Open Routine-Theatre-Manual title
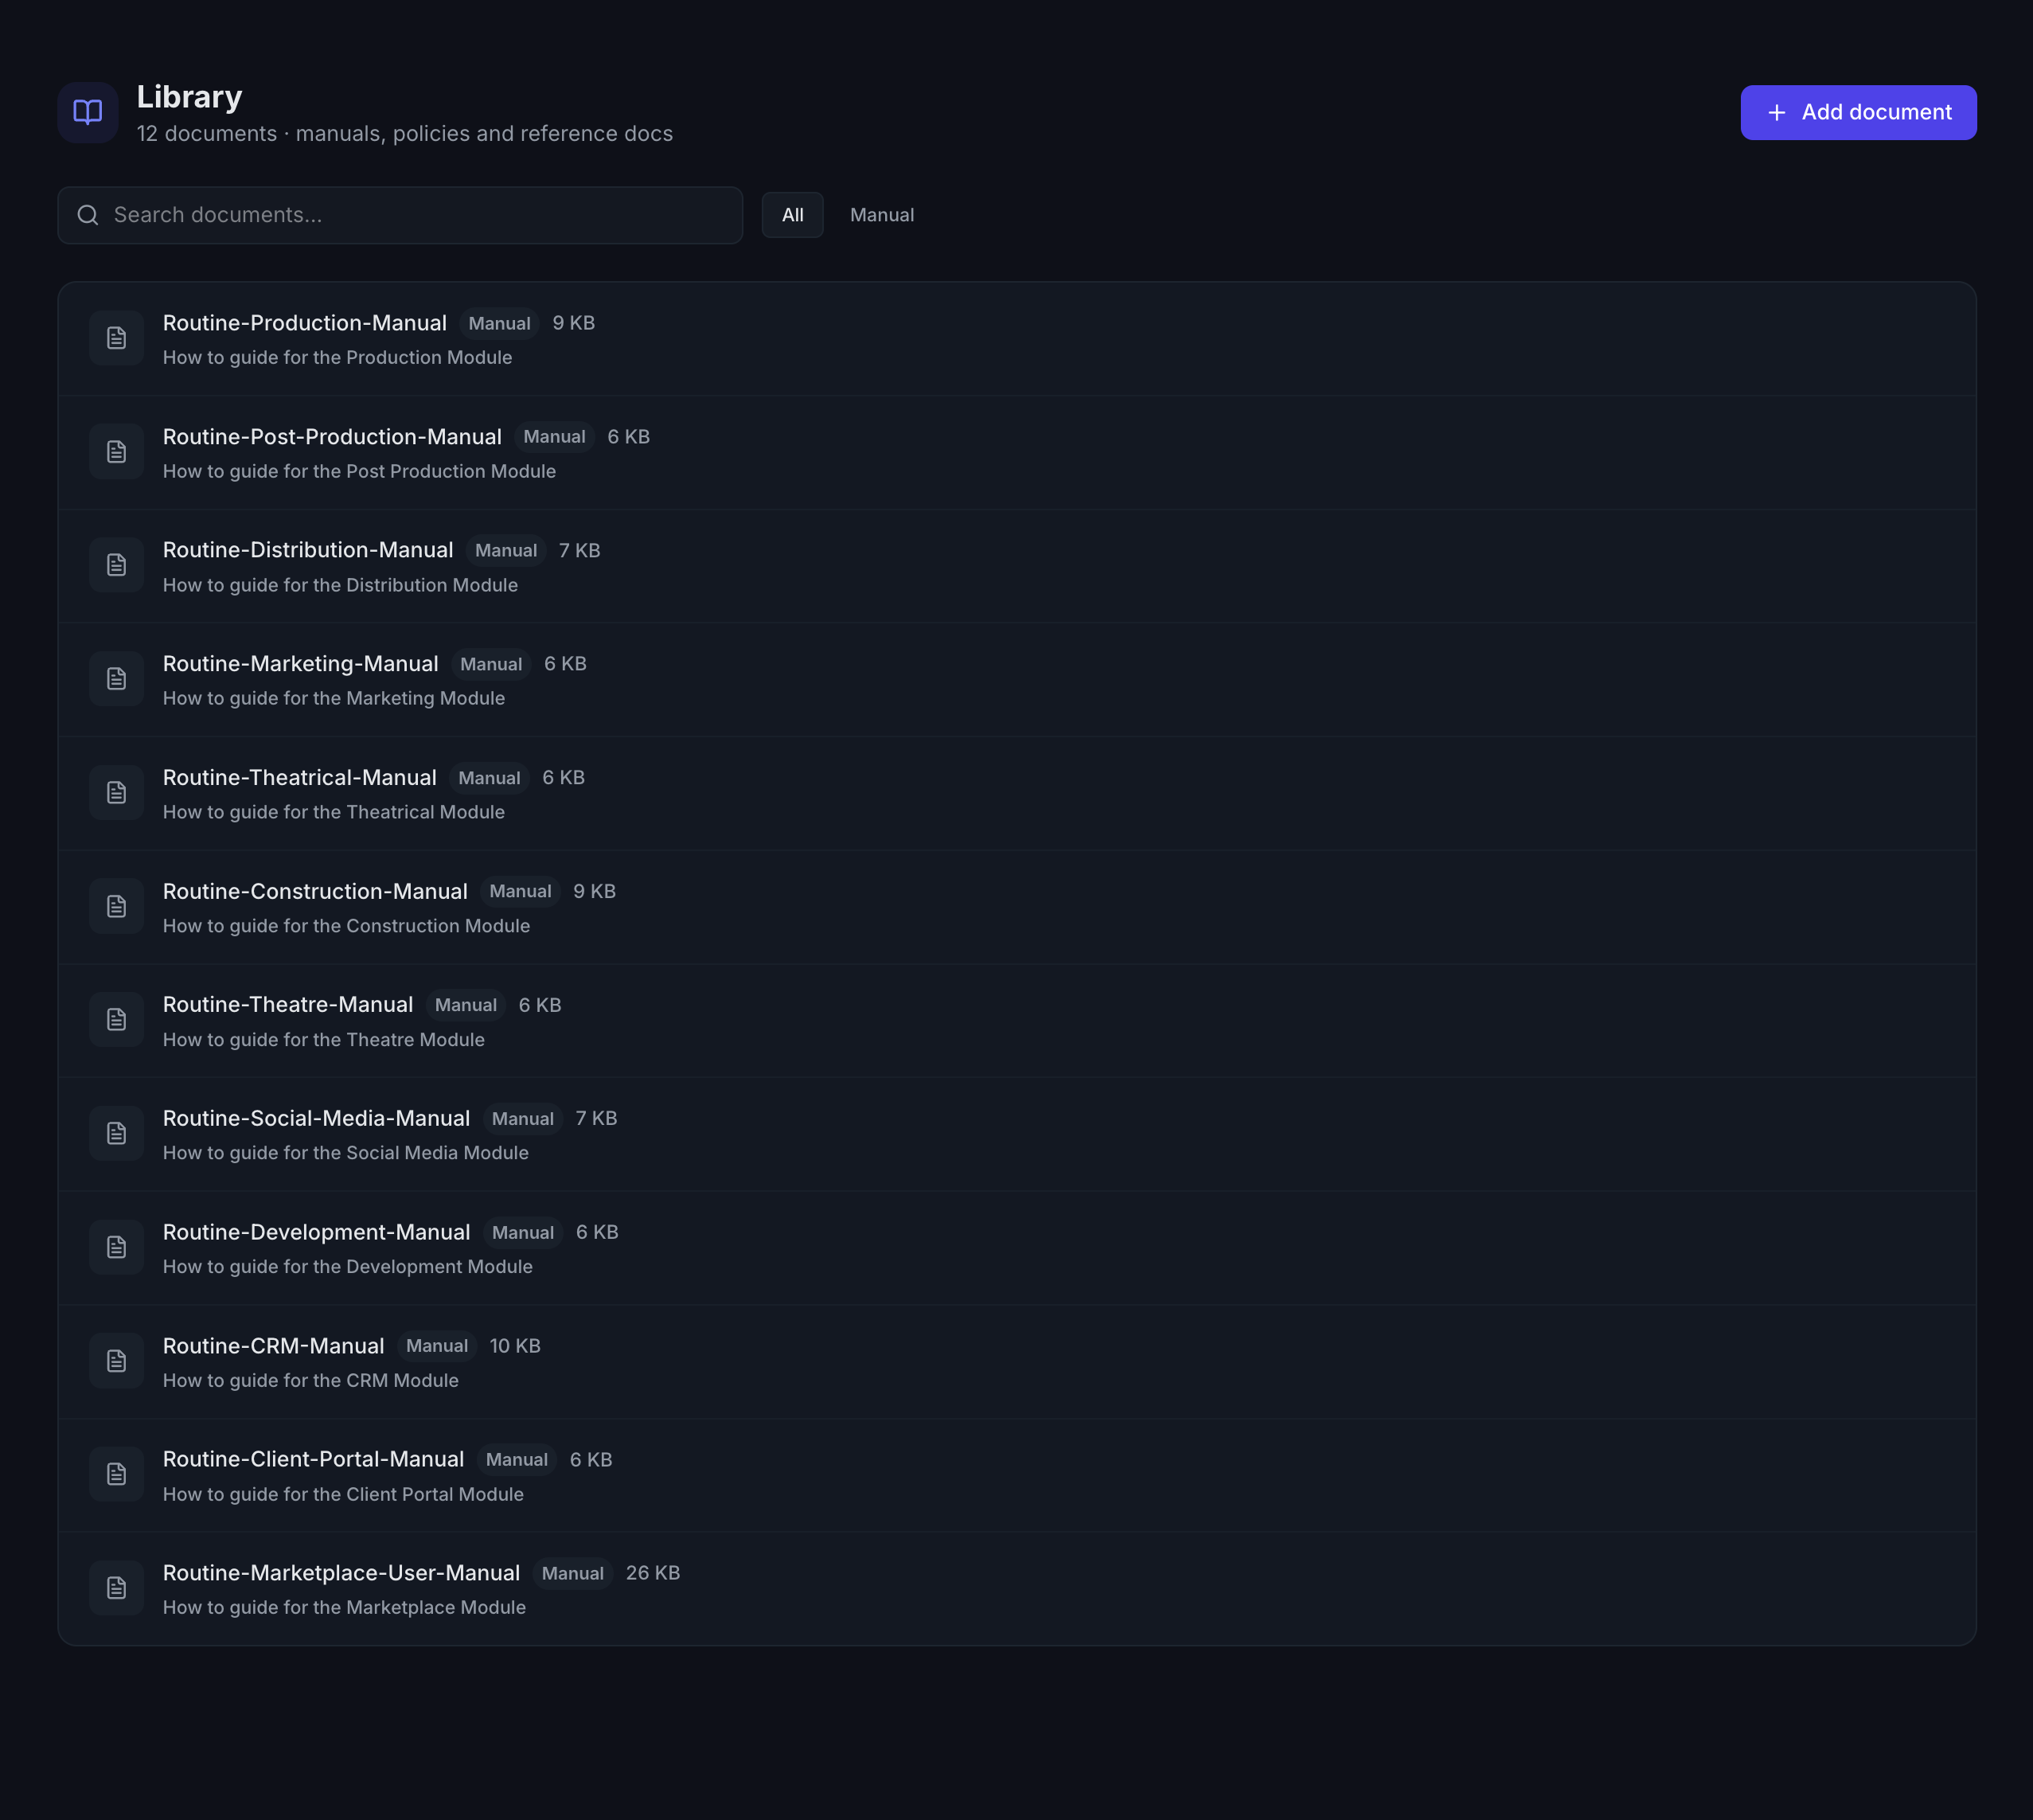 coord(288,1005)
